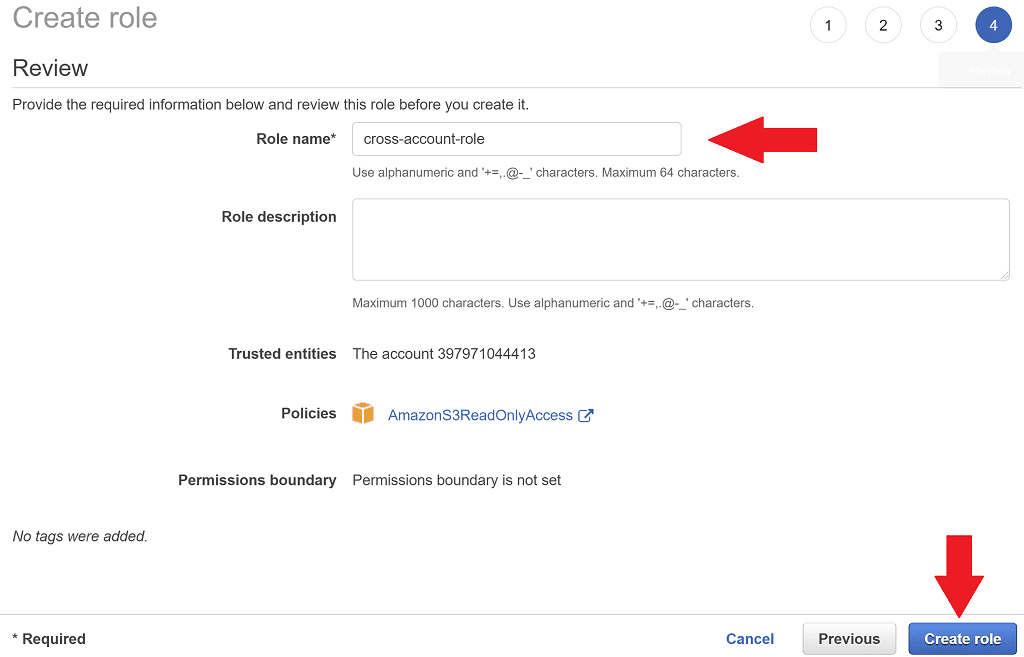Click the Trusted entities account number text
Viewport: 1024px width, 657px height.
click(x=443, y=353)
